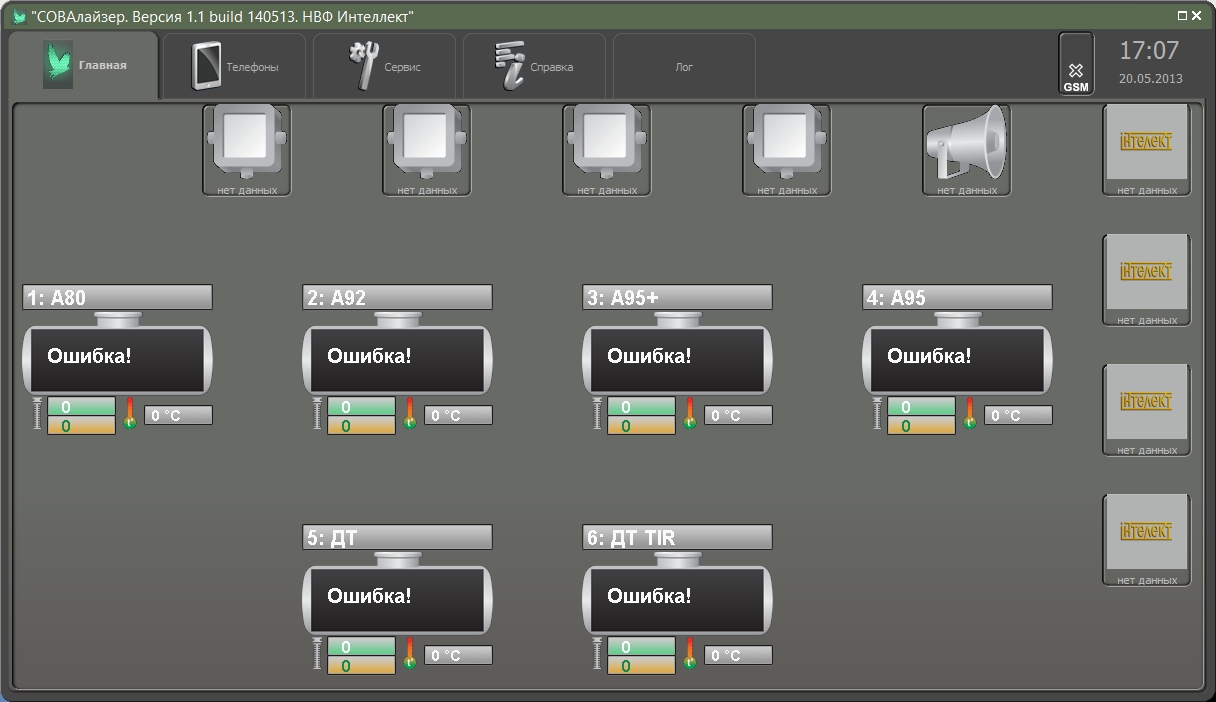Open the Справка tab
Viewport: 1216px width, 702px height.
coord(535,67)
